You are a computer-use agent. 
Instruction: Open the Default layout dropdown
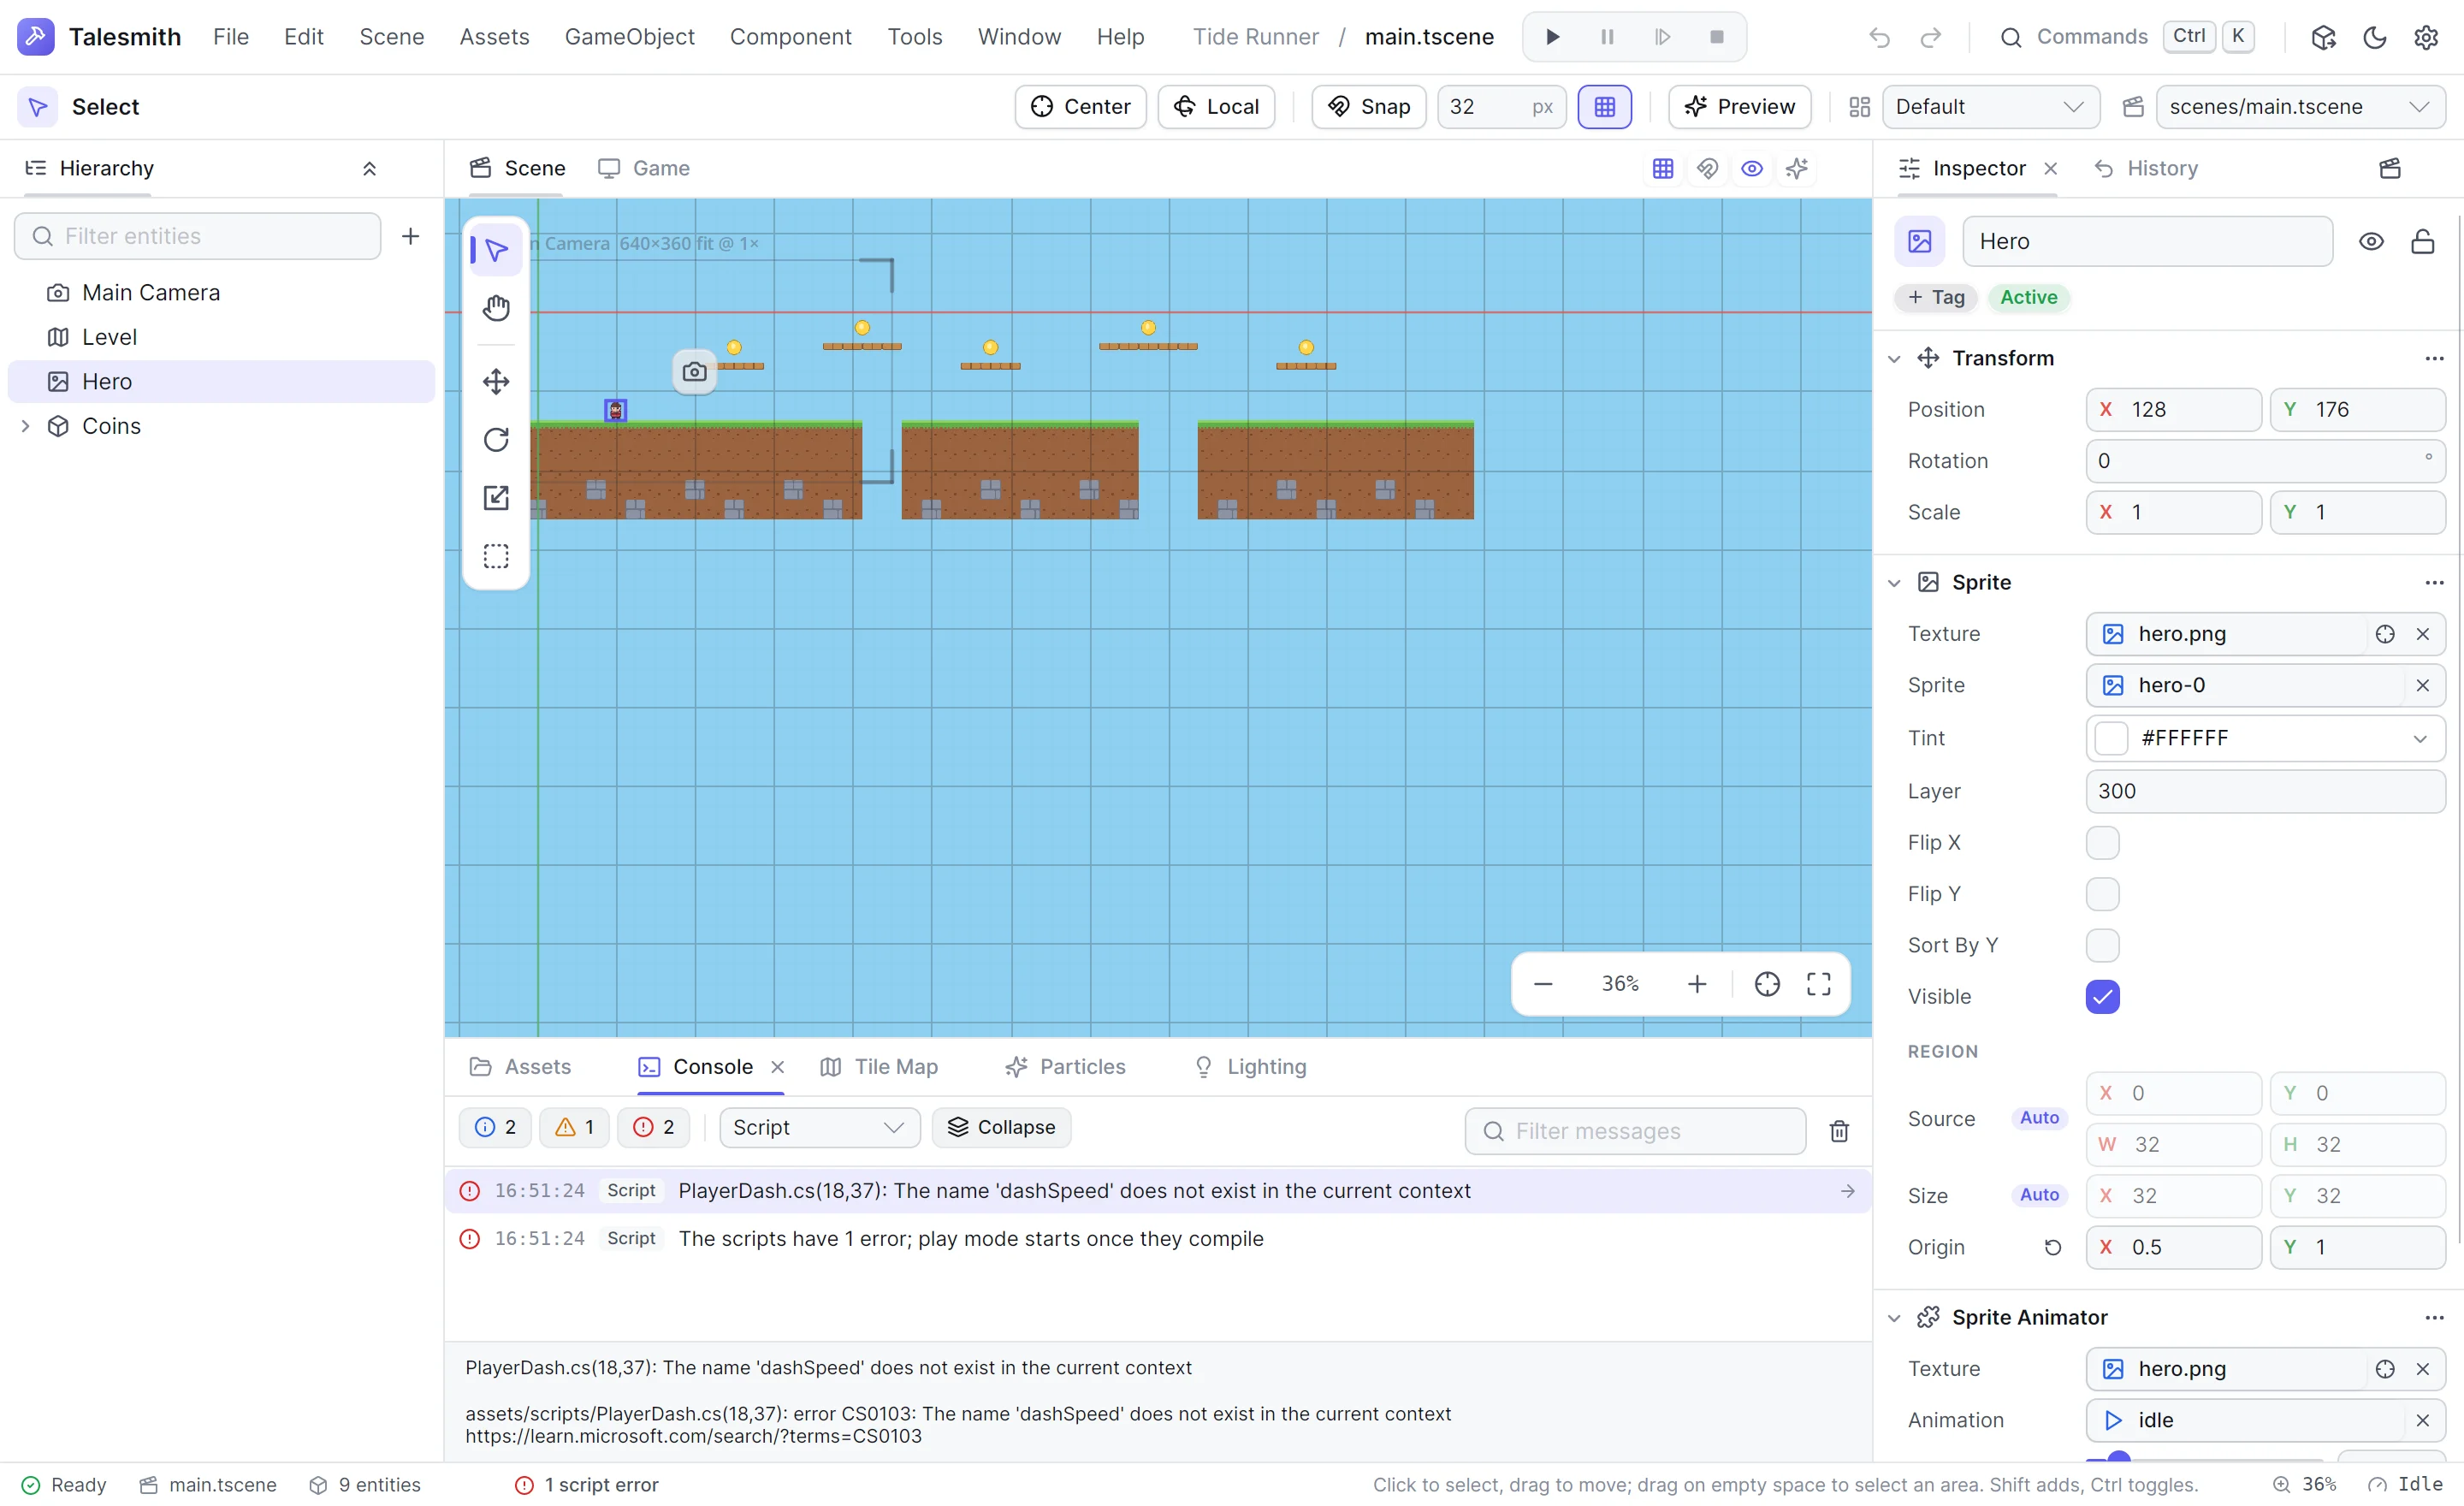point(1990,107)
